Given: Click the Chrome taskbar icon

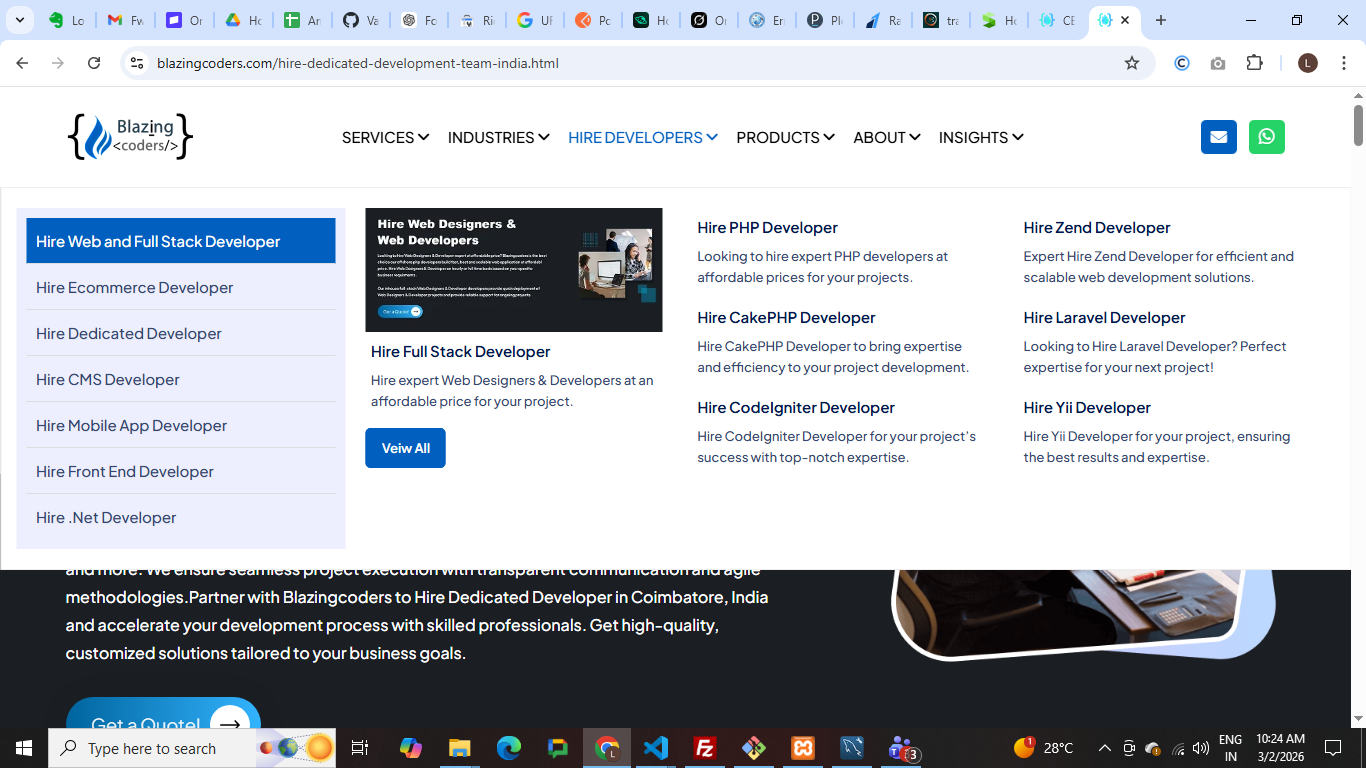Looking at the screenshot, I should [x=607, y=748].
